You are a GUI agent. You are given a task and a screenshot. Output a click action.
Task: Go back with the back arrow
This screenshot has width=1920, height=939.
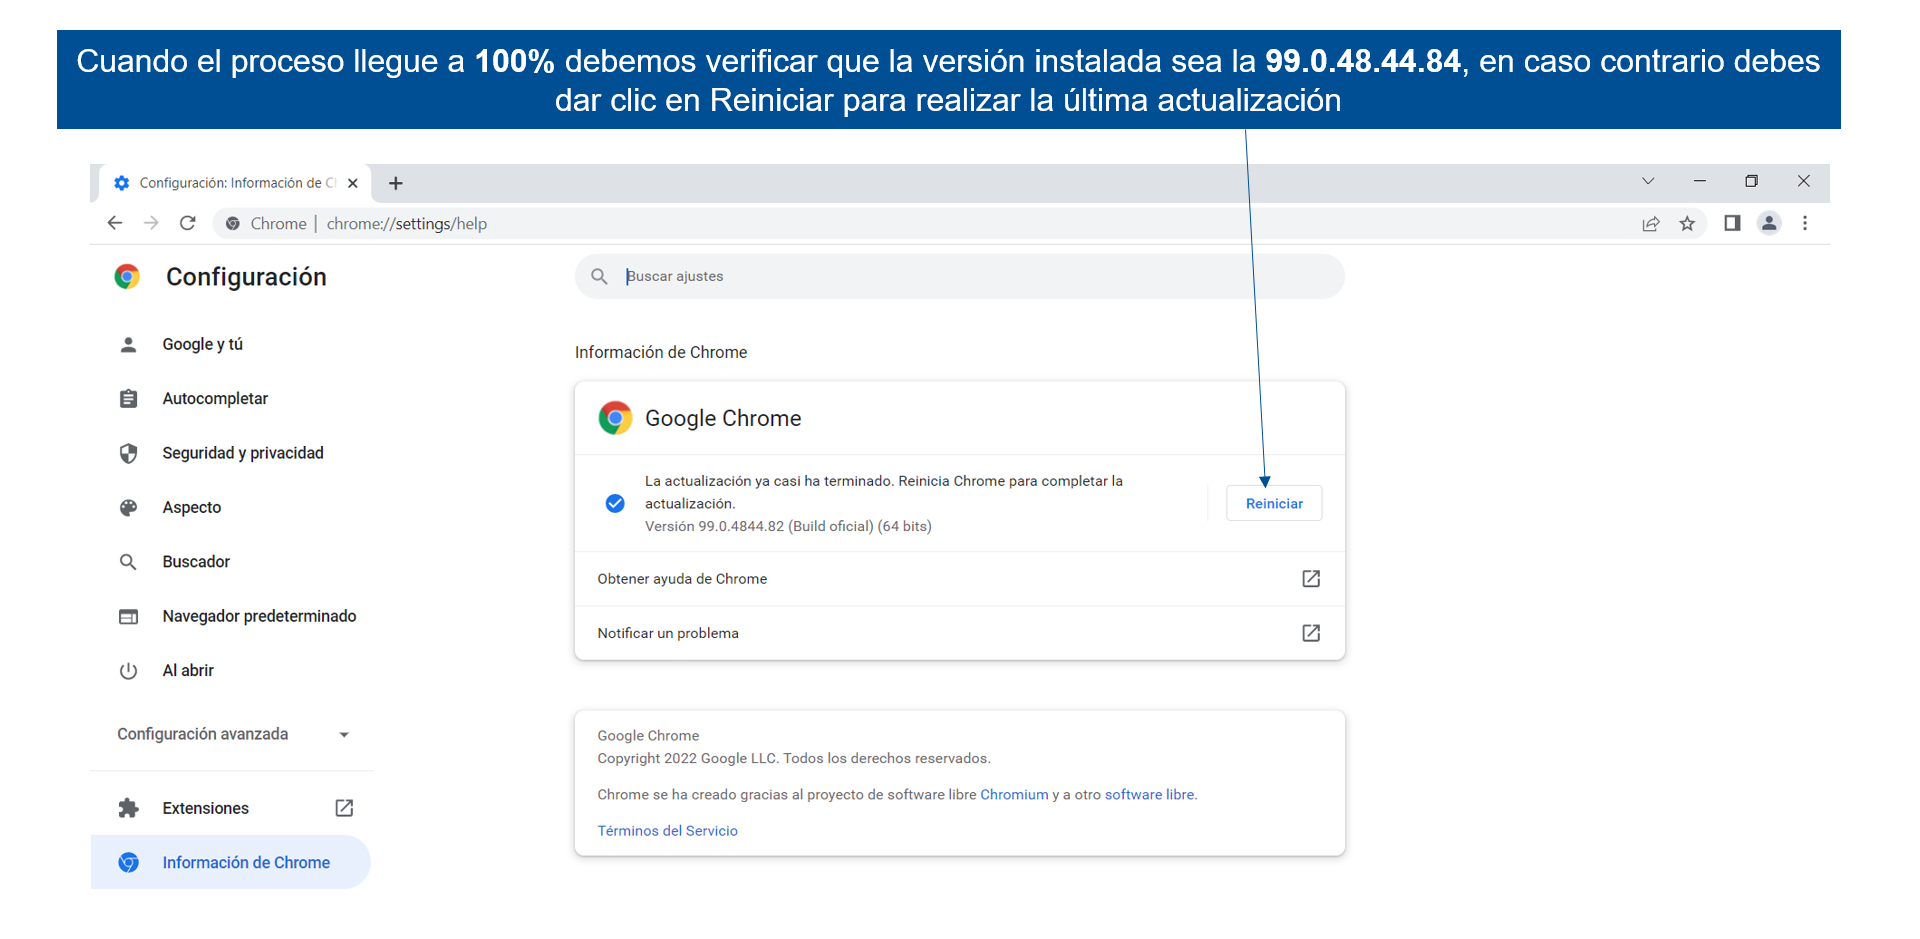[115, 223]
